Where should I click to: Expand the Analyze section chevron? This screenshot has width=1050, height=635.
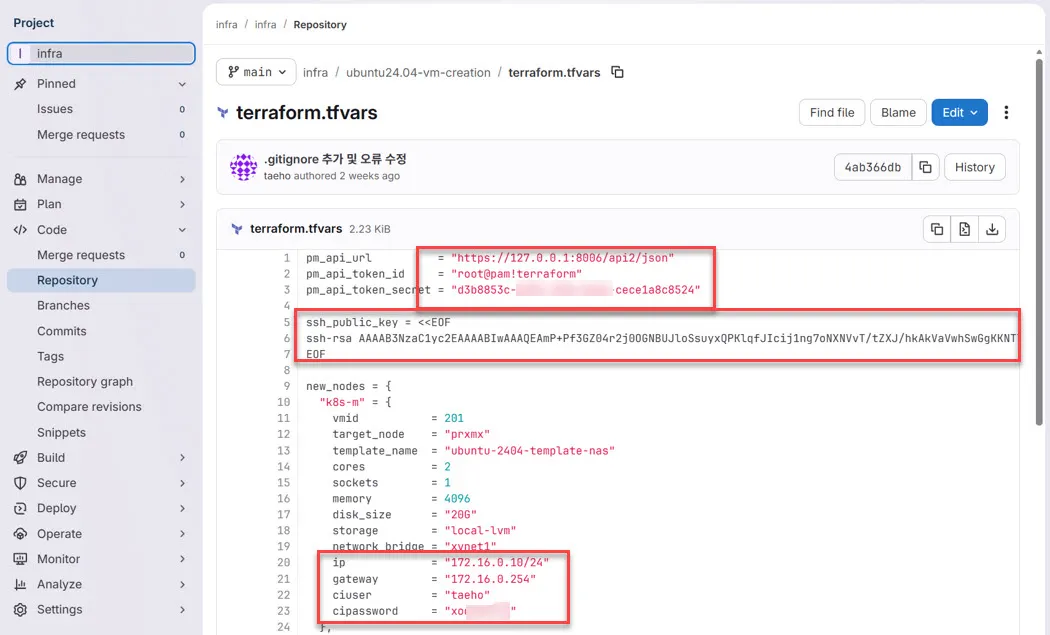click(x=182, y=584)
